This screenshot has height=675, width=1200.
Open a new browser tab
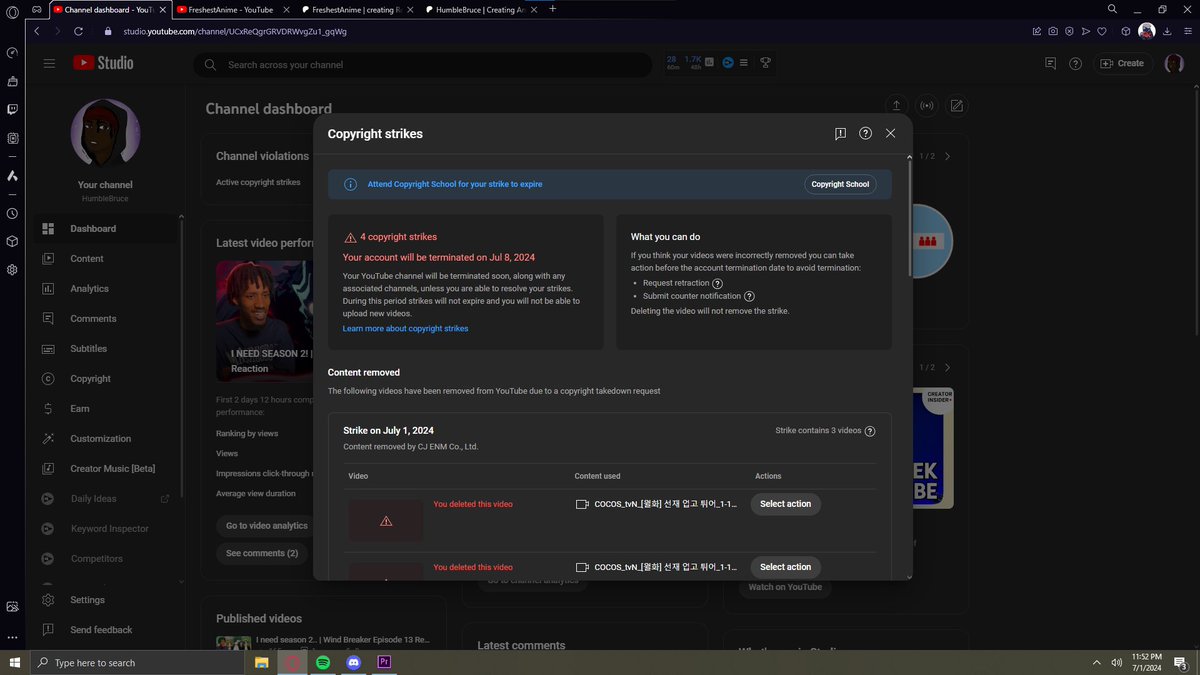coord(553,9)
